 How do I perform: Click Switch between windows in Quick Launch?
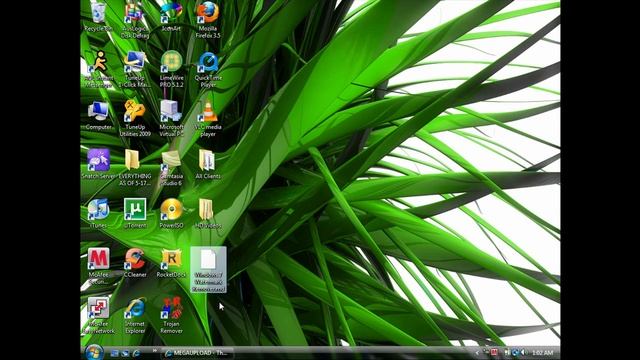point(125,353)
